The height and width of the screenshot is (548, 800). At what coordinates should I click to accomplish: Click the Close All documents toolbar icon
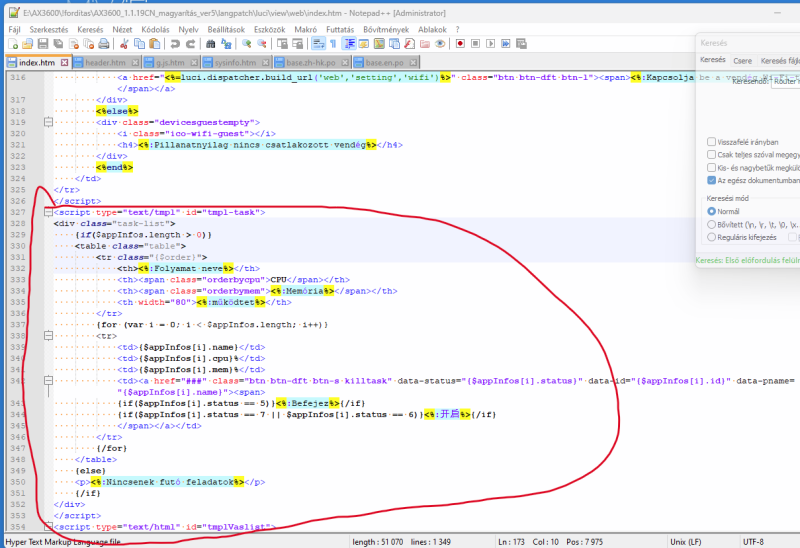(88, 44)
